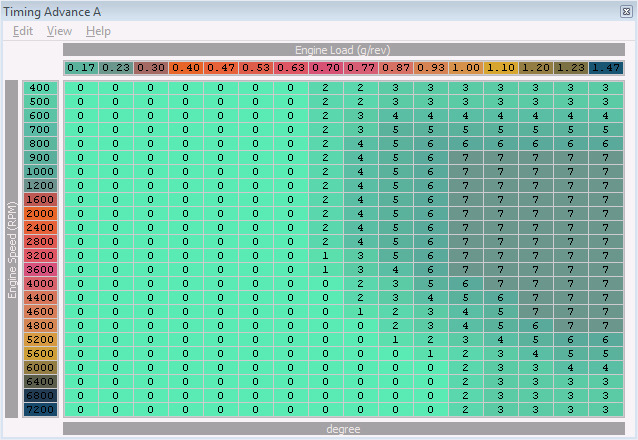The width and height of the screenshot is (638, 440).
Task: Select the 6000 RPM row header
Action: point(40,368)
